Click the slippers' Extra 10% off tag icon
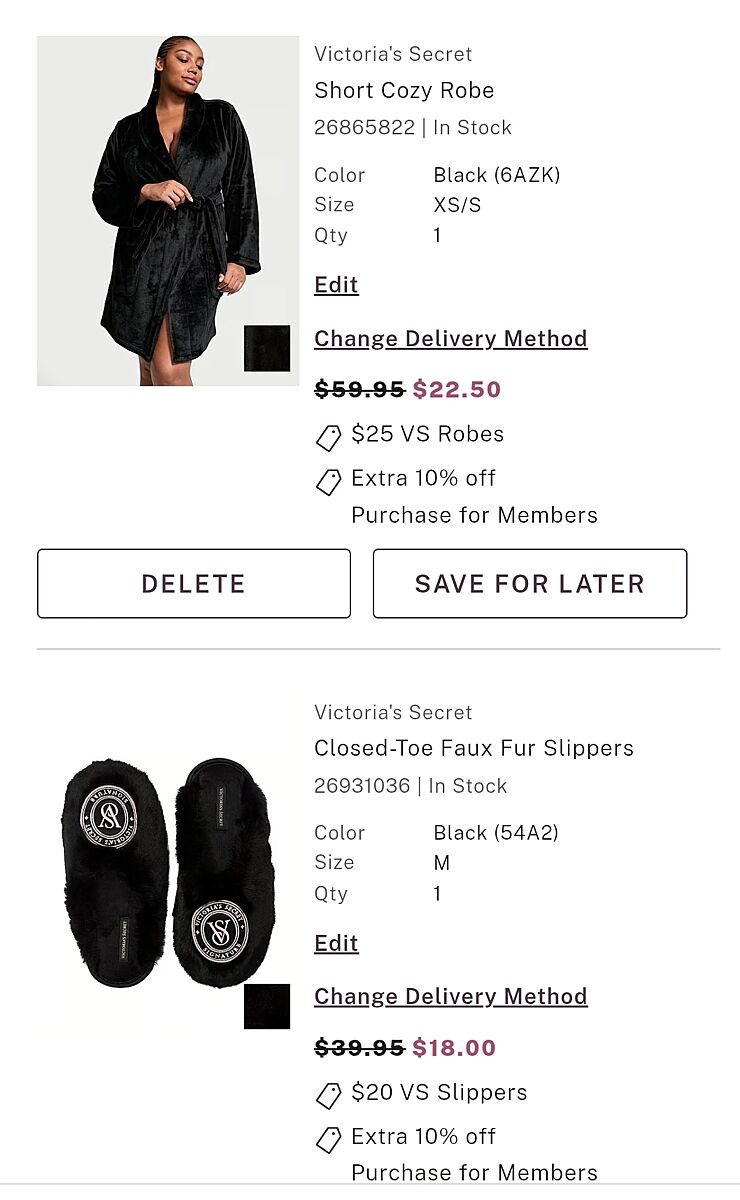The image size is (740, 1200). (x=328, y=1139)
